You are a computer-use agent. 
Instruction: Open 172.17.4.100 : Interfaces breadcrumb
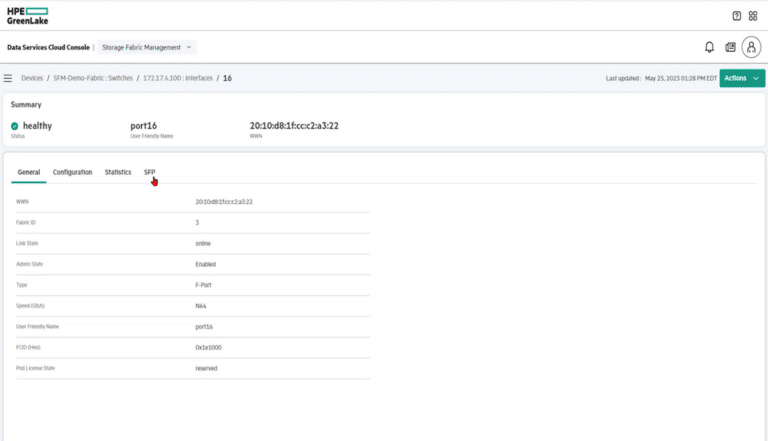coord(178,78)
